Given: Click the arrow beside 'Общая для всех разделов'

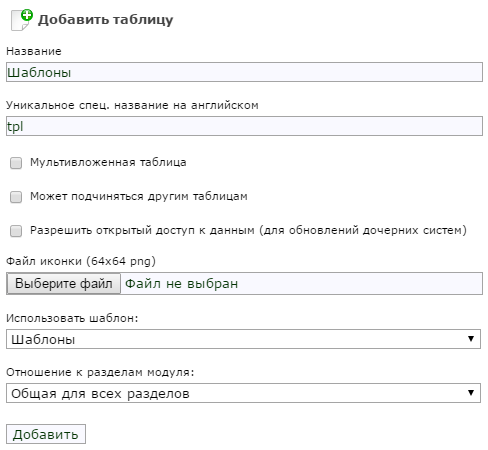Looking at the screenshot, I should coord(471,393).
